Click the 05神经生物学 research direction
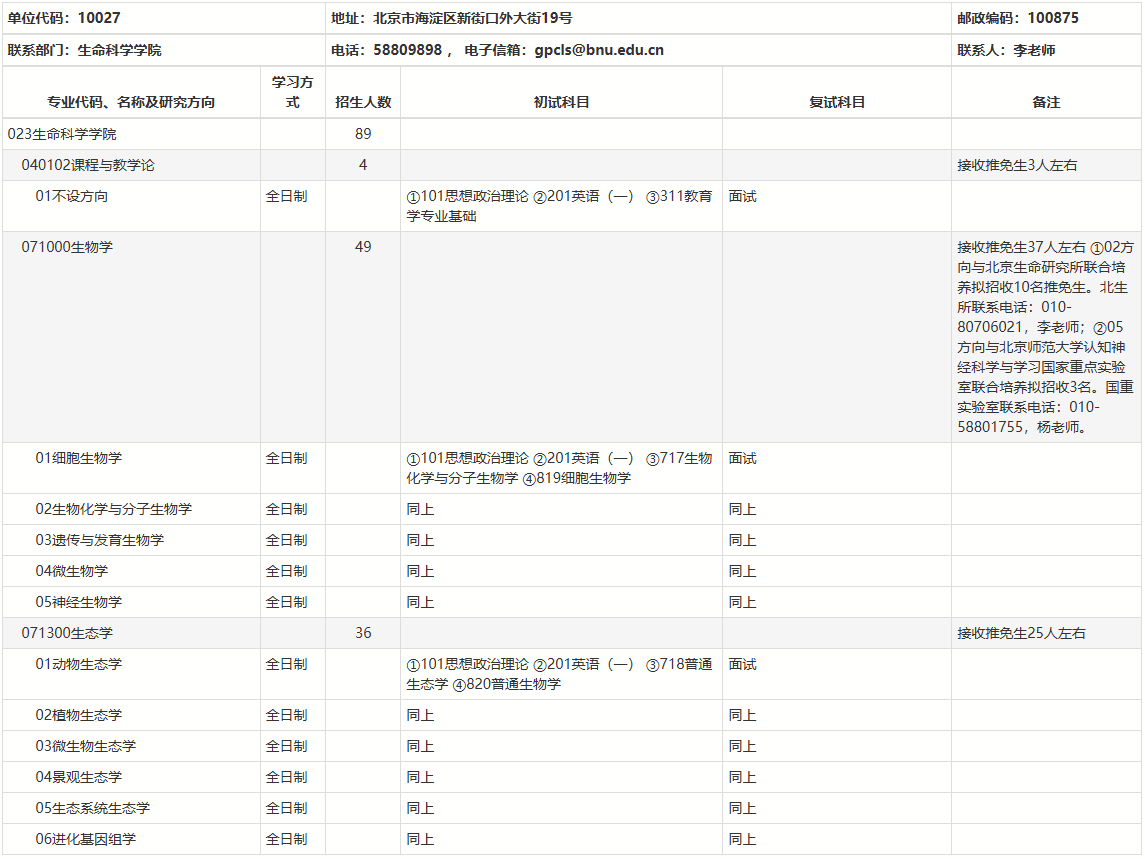Image resolution: width=1145 pixels, height=859 pixels. [79, 602]
